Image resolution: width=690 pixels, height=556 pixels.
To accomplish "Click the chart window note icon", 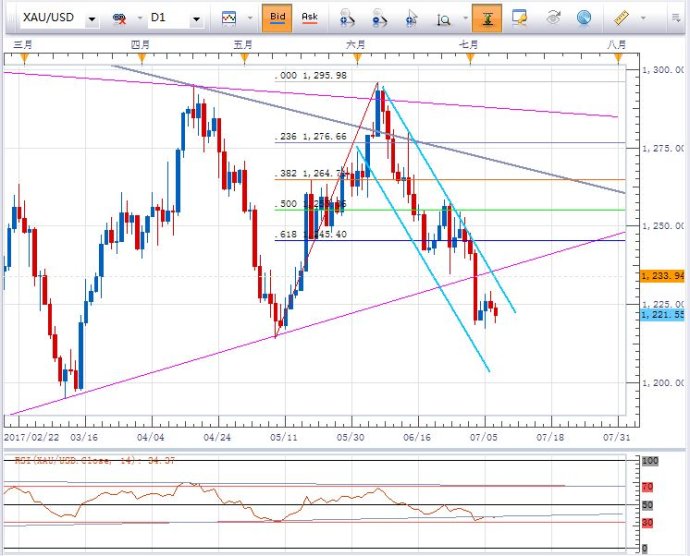I will coord(519,18).
